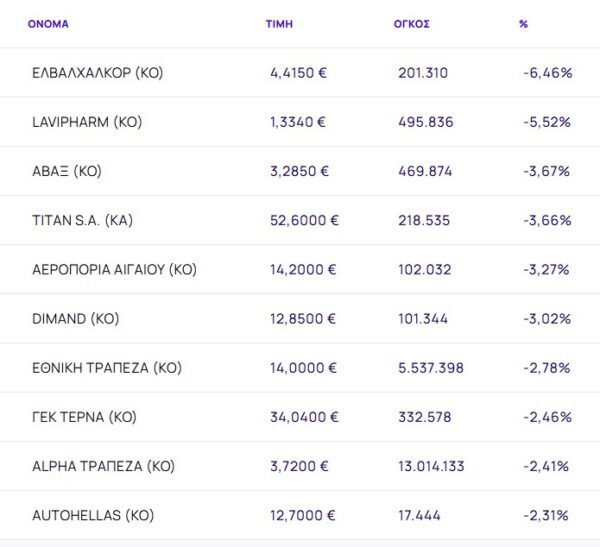This screenshot has height=547, width=600.
Task: Open ALPHA ΤΡΑΠΕΖΑ (ΚΟ) stock page
Action: tap(103, 466)
